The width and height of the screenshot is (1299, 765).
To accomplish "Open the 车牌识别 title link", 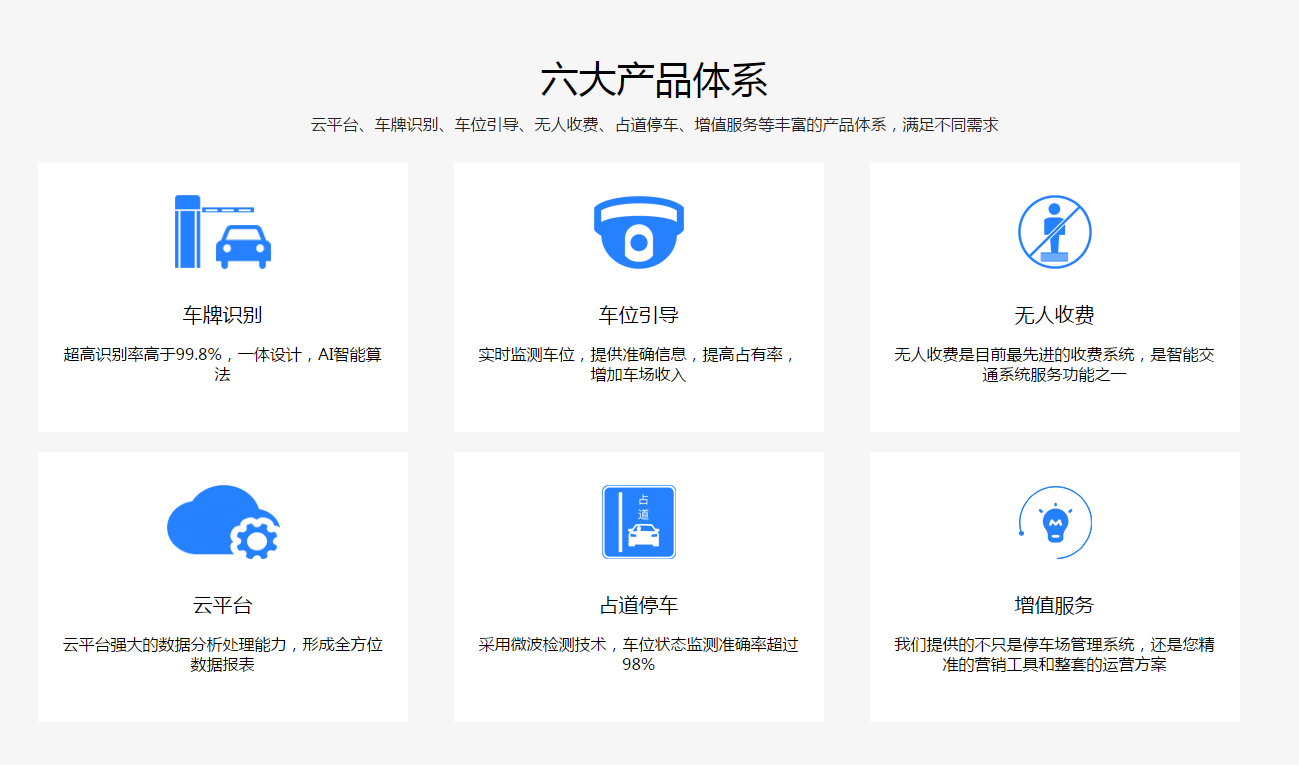I will 223,315.
